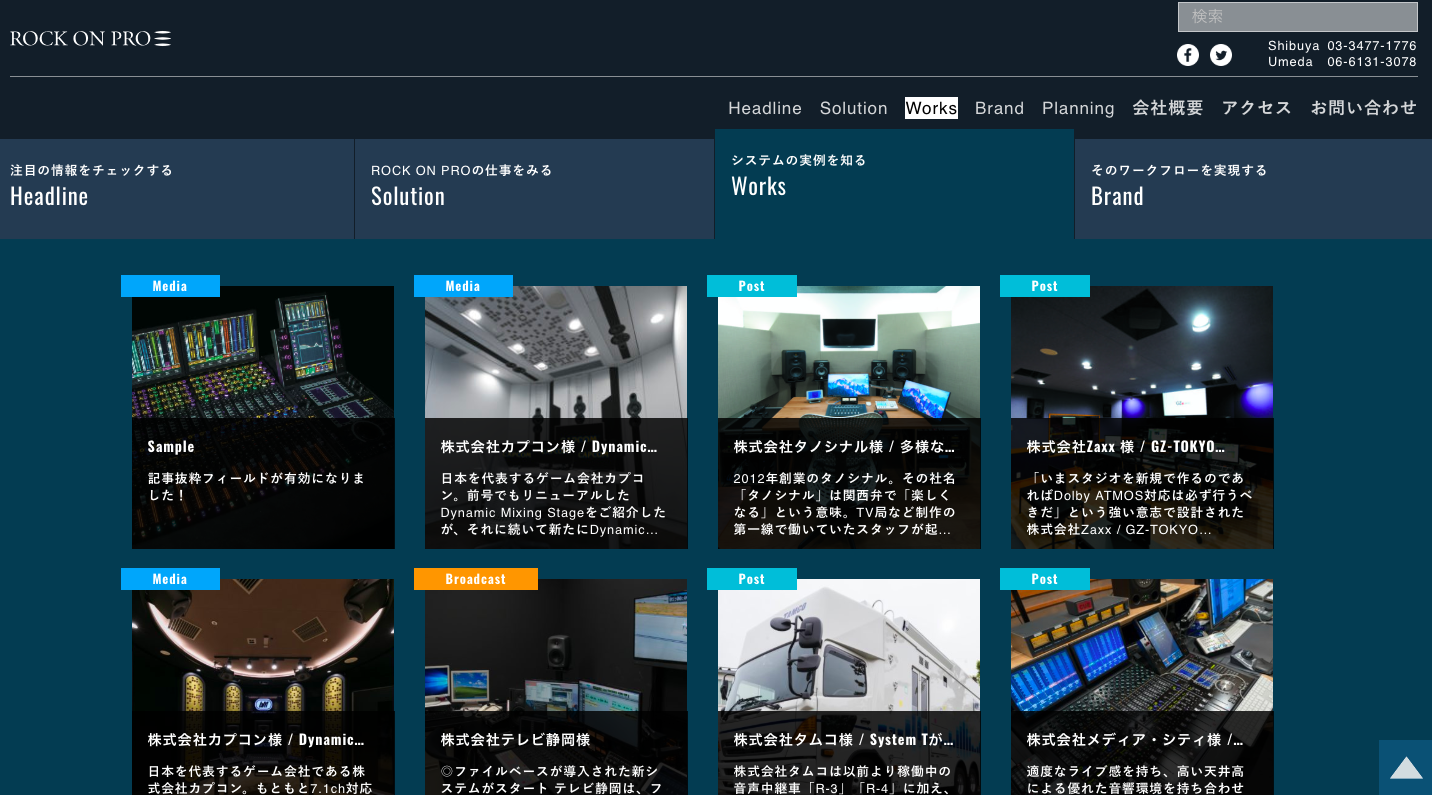Click into the 検索 search field
Image resolution: width=1432 pixels, height=795 pixels.
[1298, 17]
